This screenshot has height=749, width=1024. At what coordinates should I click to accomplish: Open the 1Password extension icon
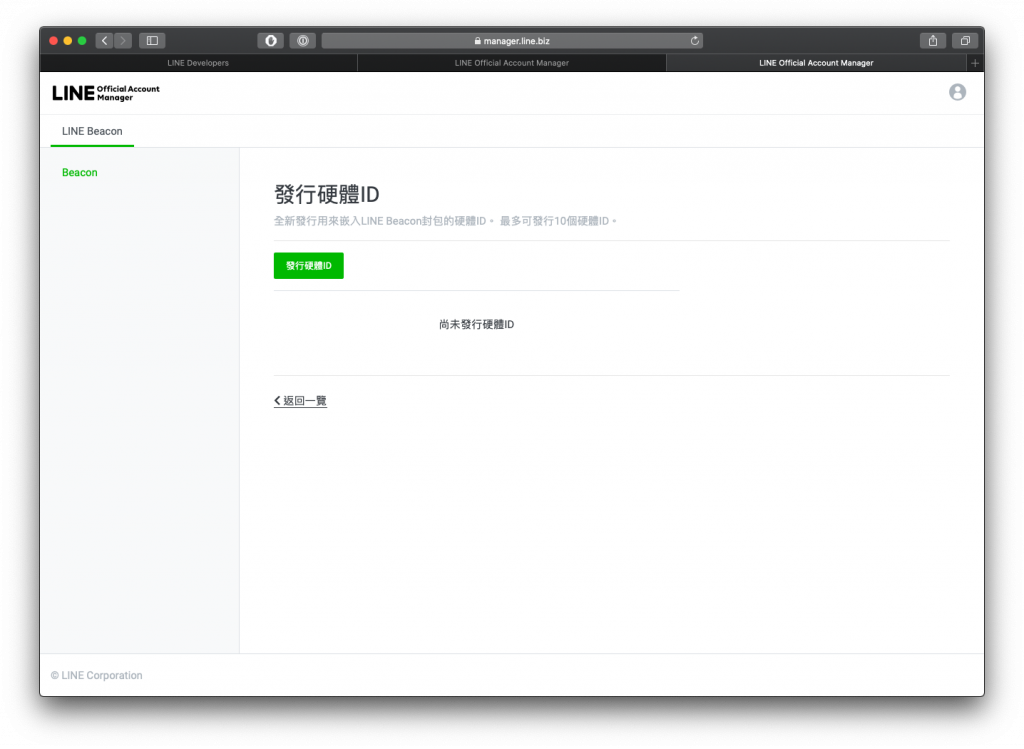pyautogui.click(x=302, y=40)
